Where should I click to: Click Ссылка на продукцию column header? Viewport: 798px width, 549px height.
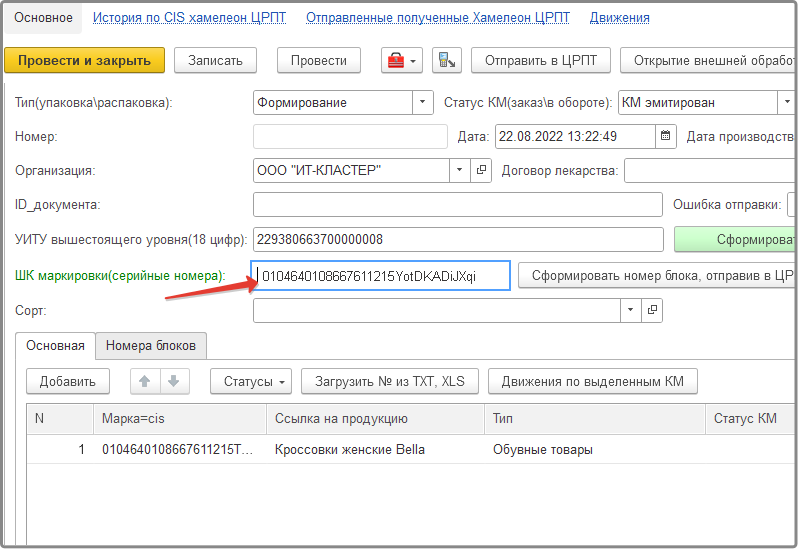(375, 419)
